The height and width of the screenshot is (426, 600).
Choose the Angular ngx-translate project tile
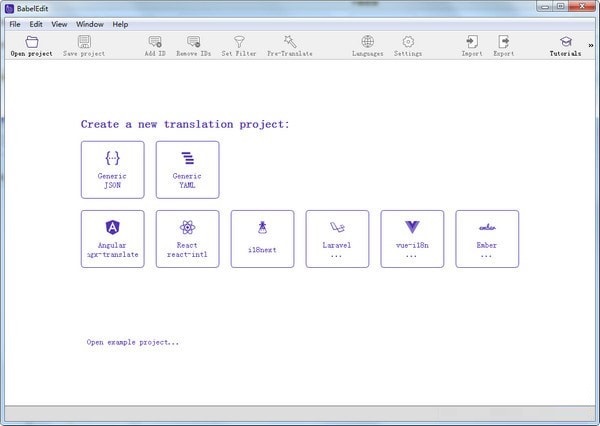[x=112, y=238]
